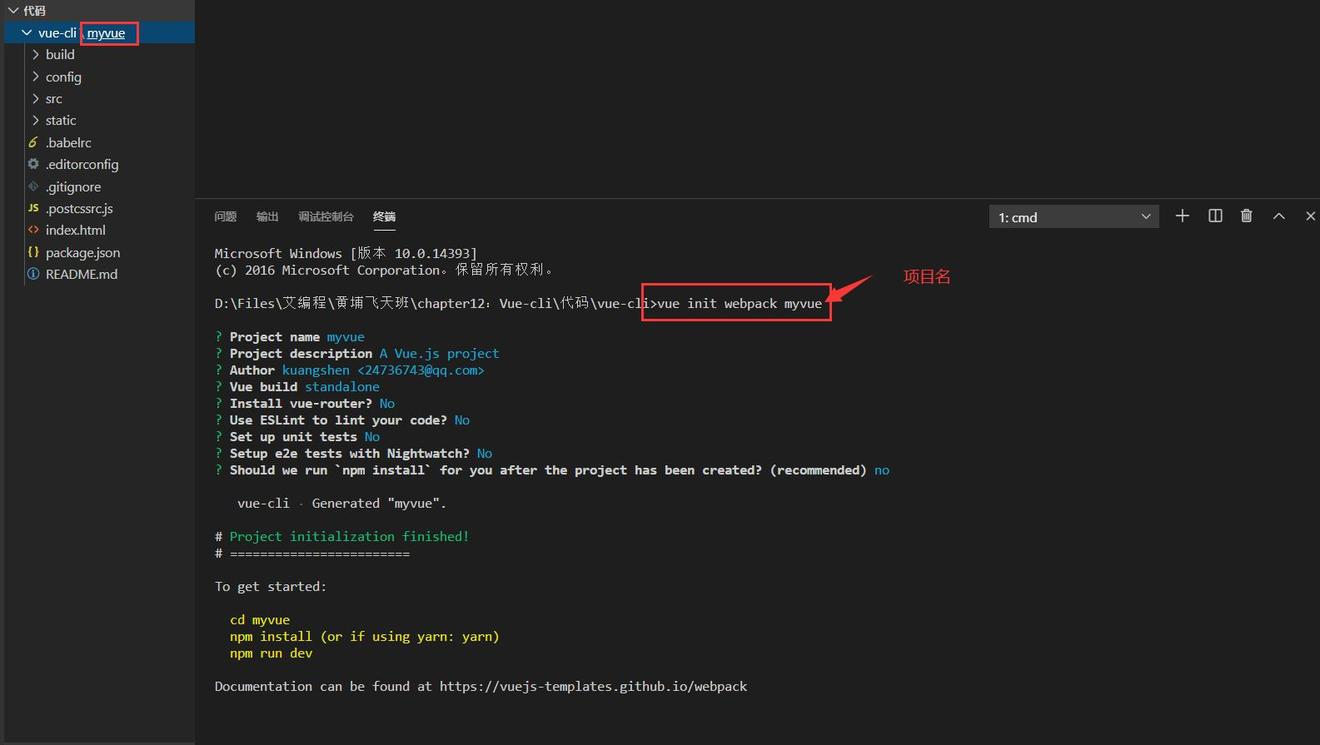Click the info icon beside README.md
This screenshot has height=745, width=1320.
tap(32, 274)
